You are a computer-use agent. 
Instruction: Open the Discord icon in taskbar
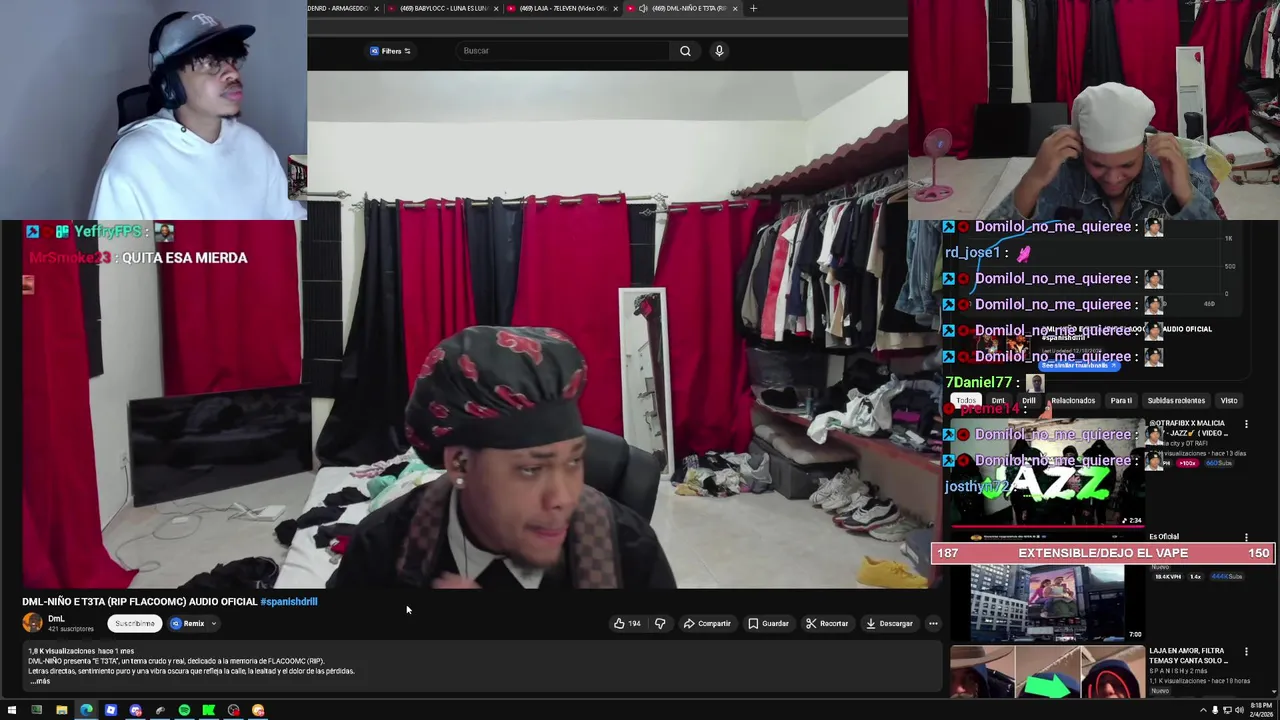point(135,710)
